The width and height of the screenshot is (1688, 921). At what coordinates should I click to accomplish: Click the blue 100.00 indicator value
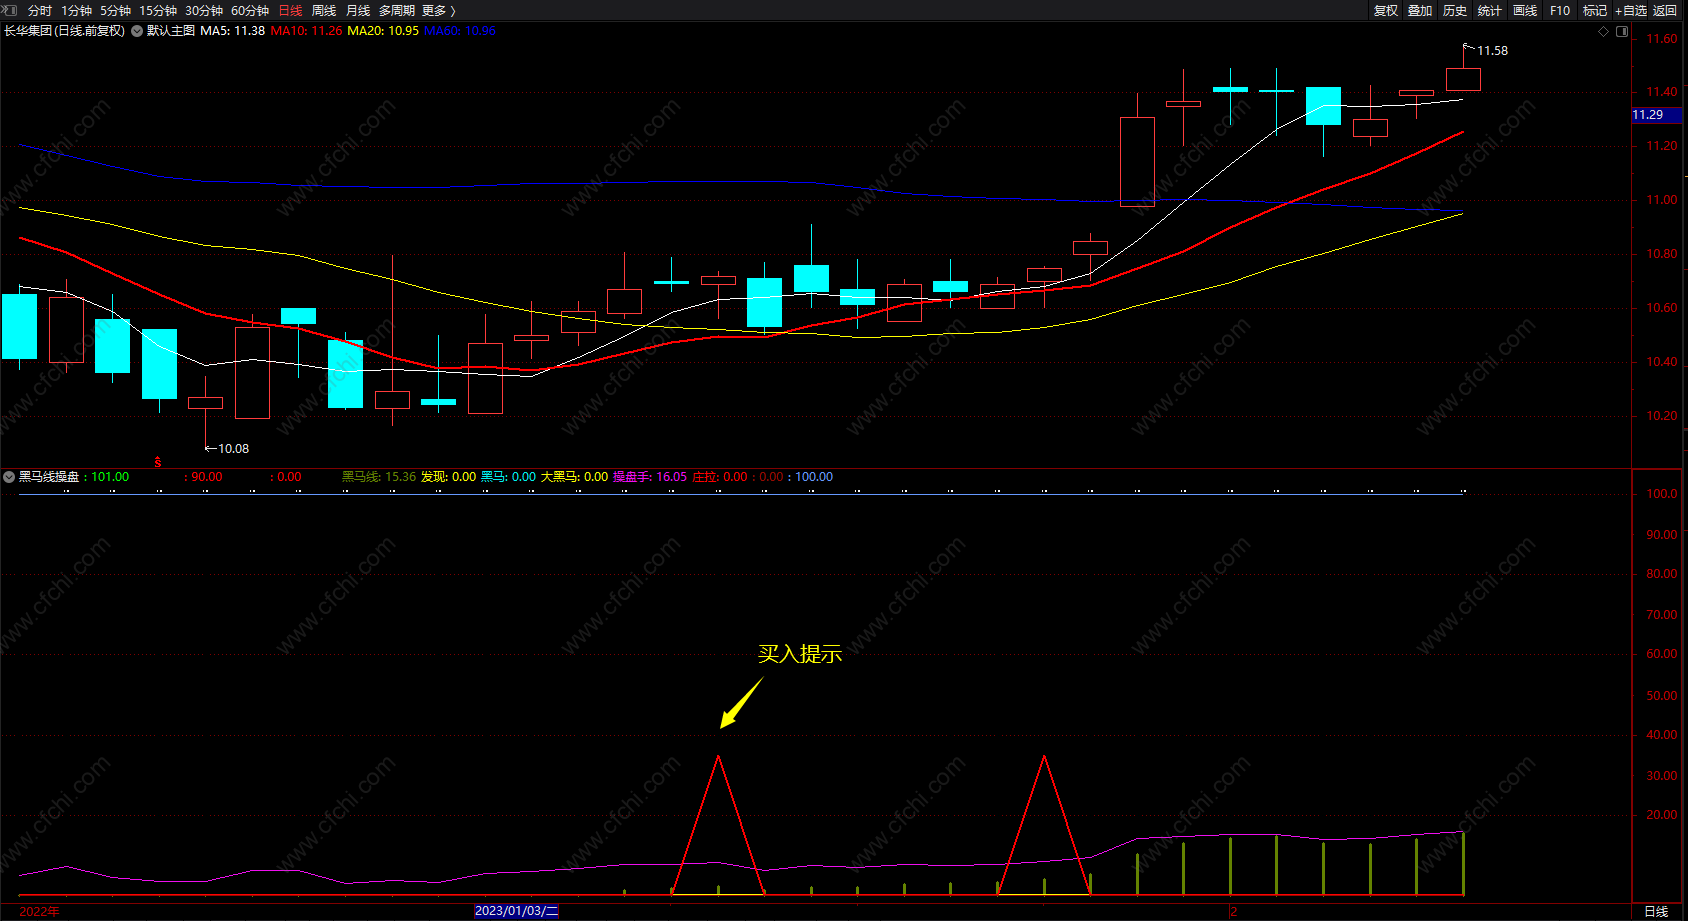coord(814,477)
